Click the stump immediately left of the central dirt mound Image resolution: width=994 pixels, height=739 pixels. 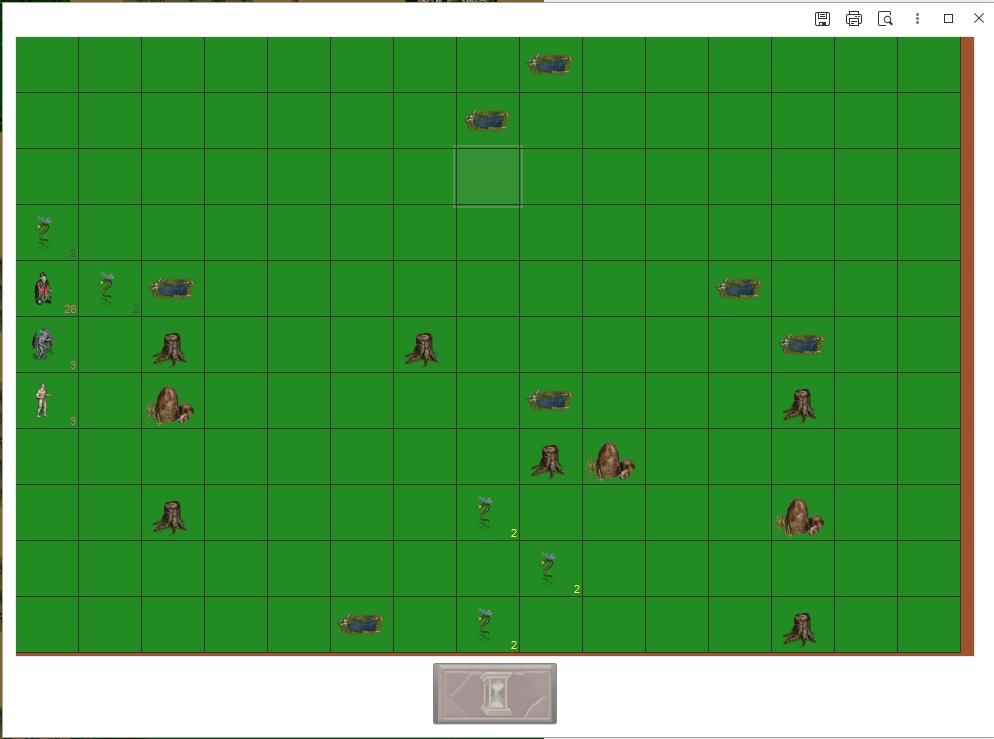[x=548, y=461]
